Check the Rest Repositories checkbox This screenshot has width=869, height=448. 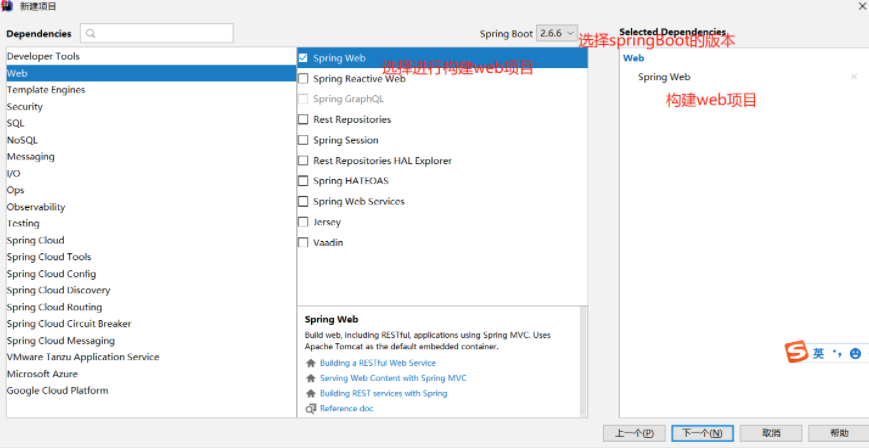[303, 119]
